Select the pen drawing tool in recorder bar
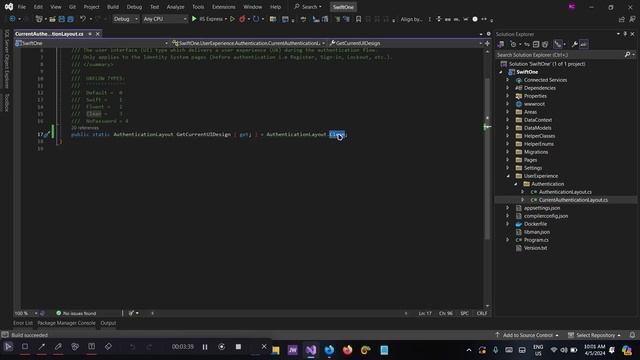640x360 pixels. (58, 347)
